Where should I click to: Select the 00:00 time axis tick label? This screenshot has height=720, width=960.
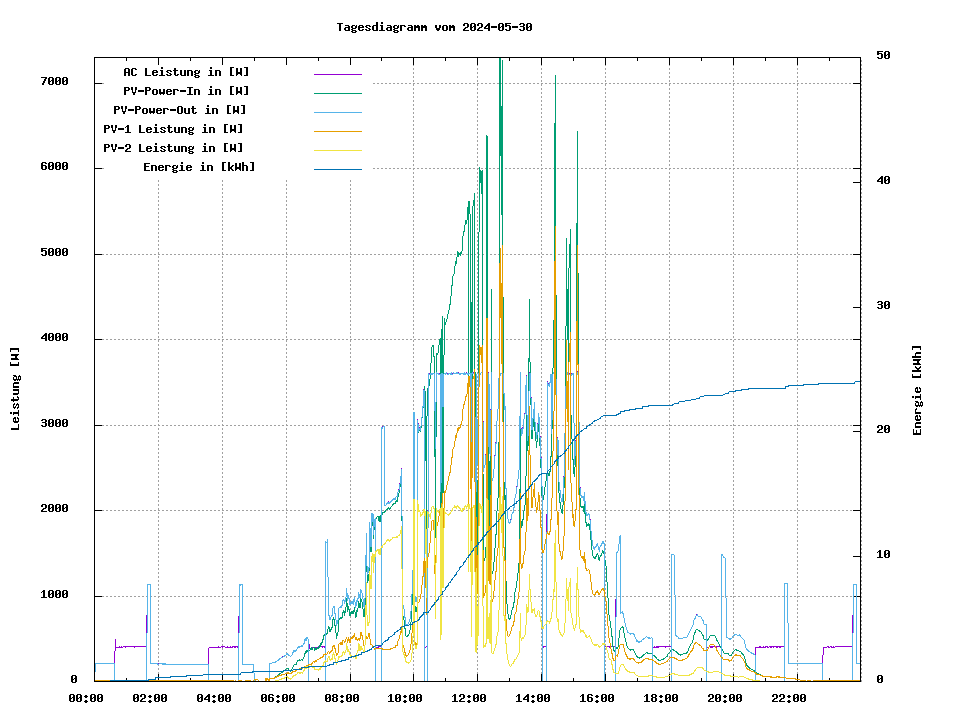click(x=86, y=698)
